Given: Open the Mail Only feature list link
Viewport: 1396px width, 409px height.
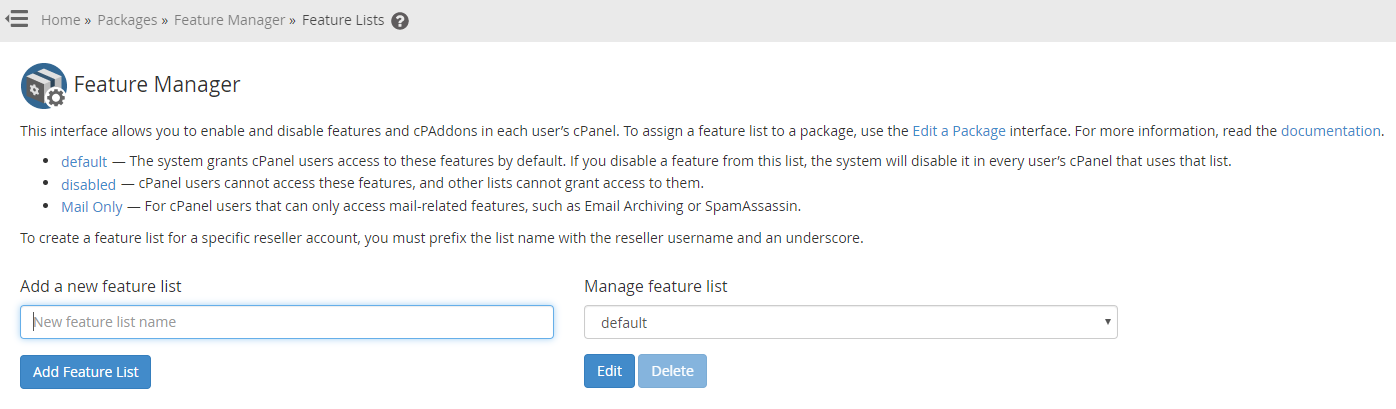Looking at the screenshot, I should click(92, 207).
